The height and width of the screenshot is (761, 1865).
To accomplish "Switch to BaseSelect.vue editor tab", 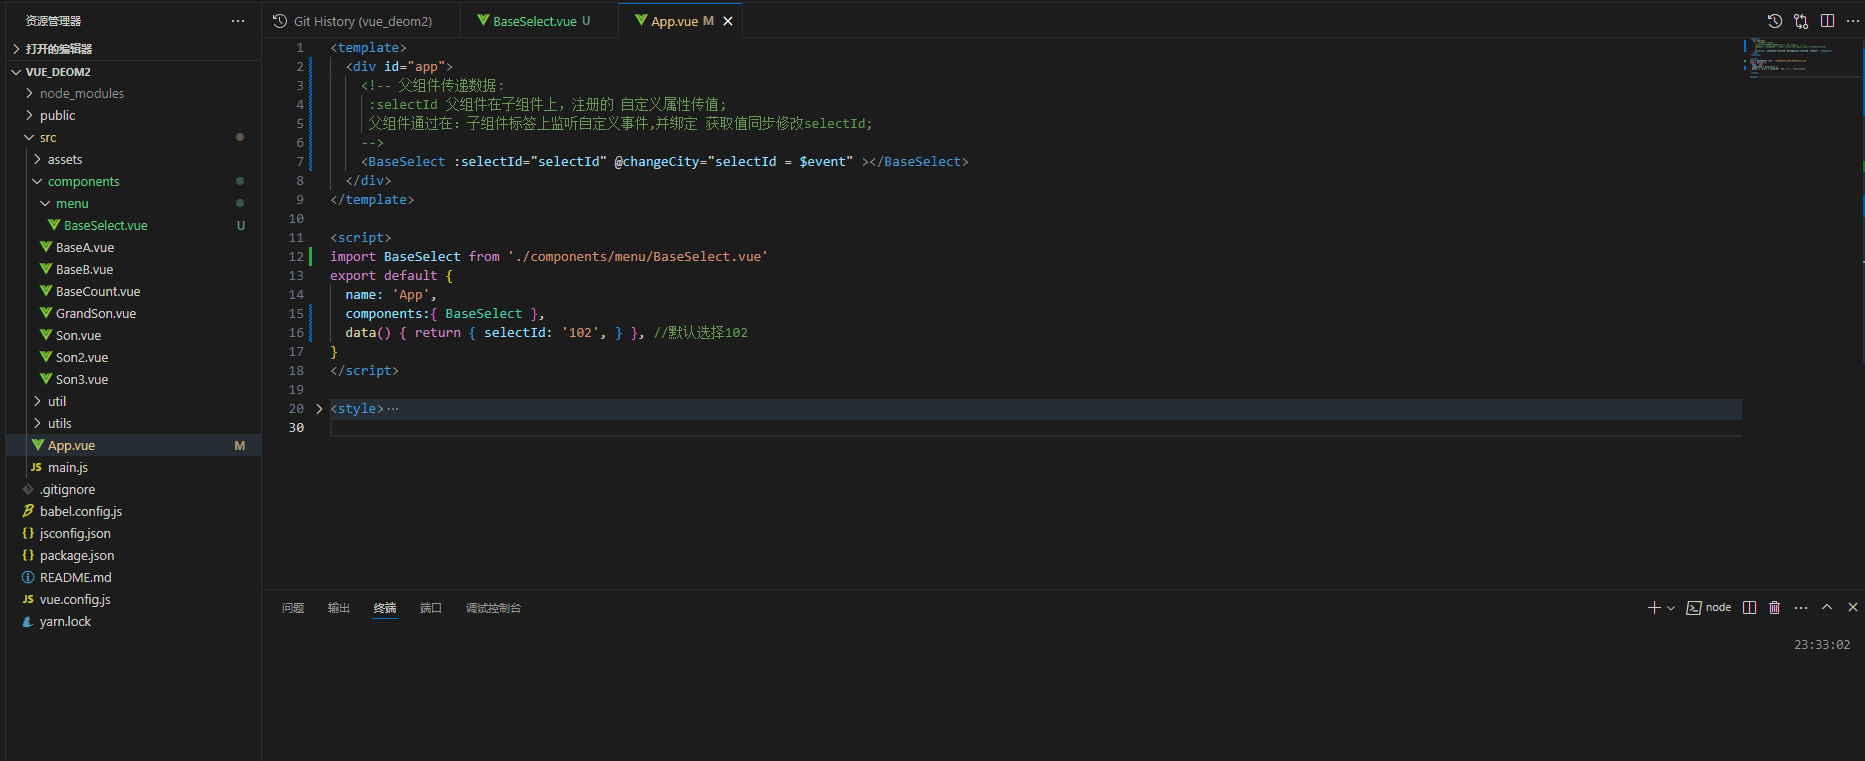I will point(541,21).
